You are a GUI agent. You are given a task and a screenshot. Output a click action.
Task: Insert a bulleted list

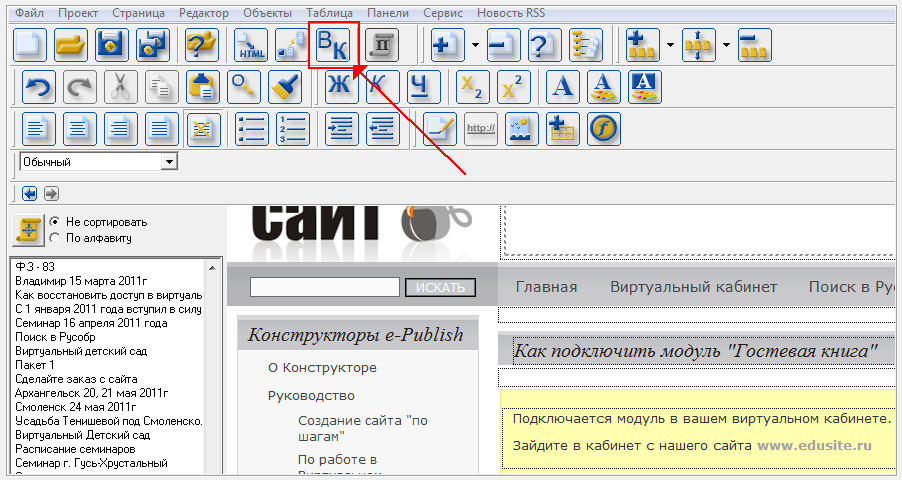click(252, 129)
